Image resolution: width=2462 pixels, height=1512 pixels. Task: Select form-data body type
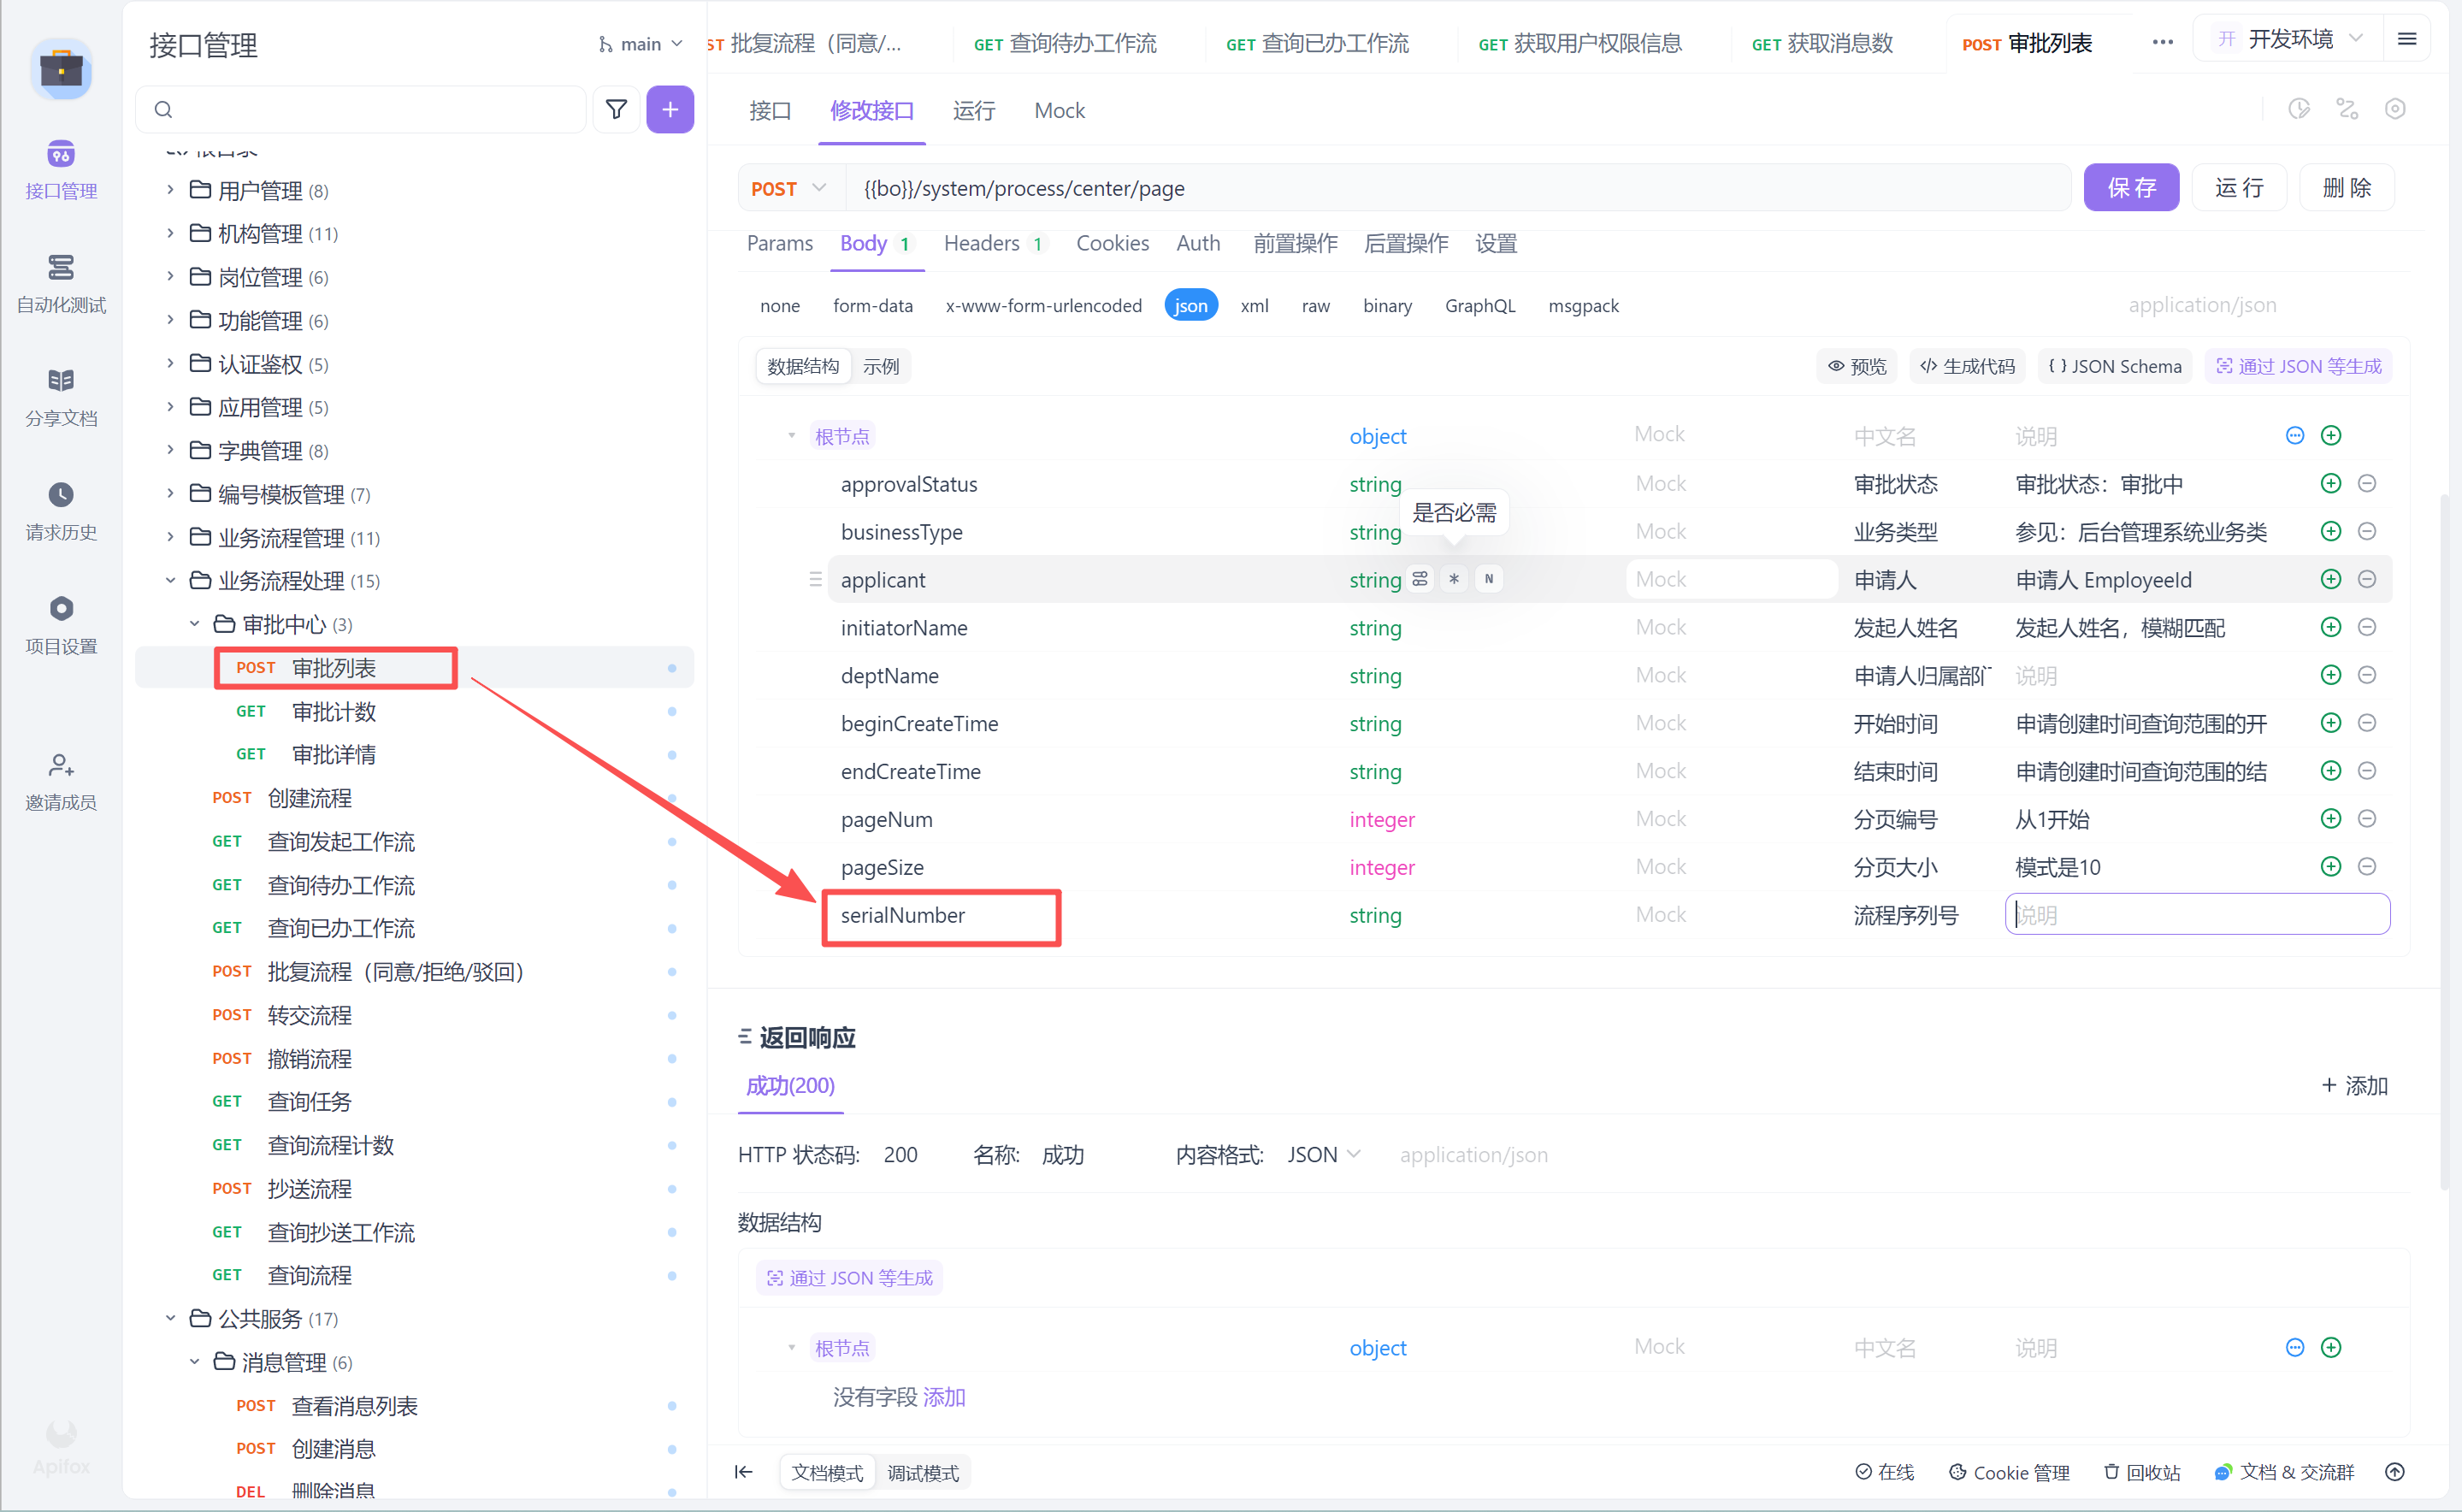point(872,305)
